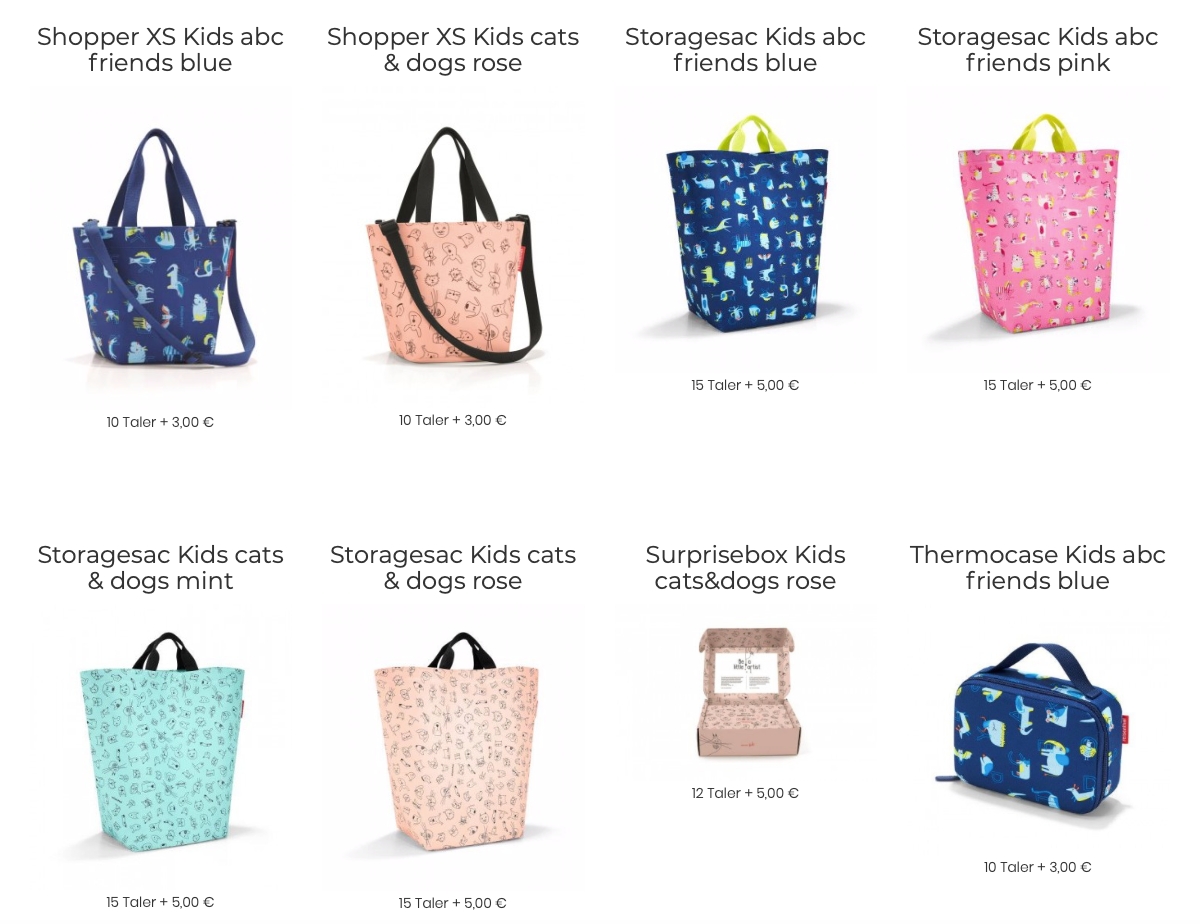Click the 12 Taler + 5,00 € price
Screen dimensions: 1200x924
pos(745,793)
